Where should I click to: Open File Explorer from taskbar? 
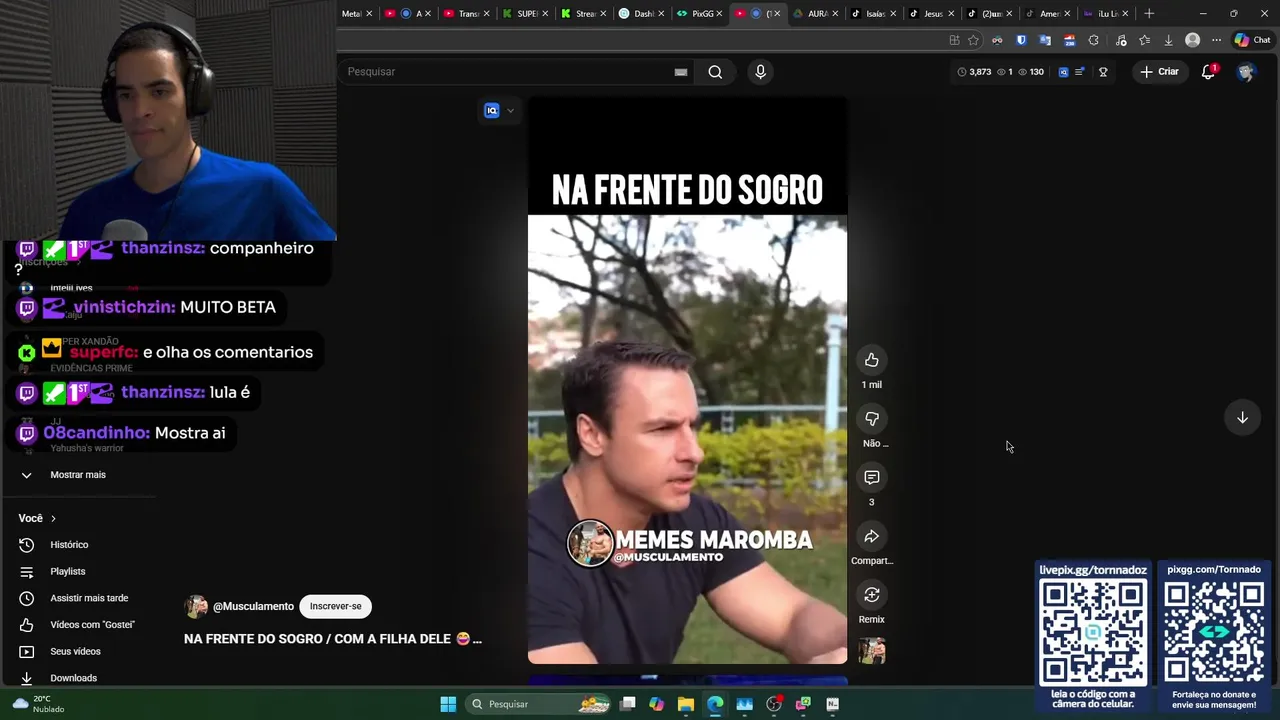point(685,704)
